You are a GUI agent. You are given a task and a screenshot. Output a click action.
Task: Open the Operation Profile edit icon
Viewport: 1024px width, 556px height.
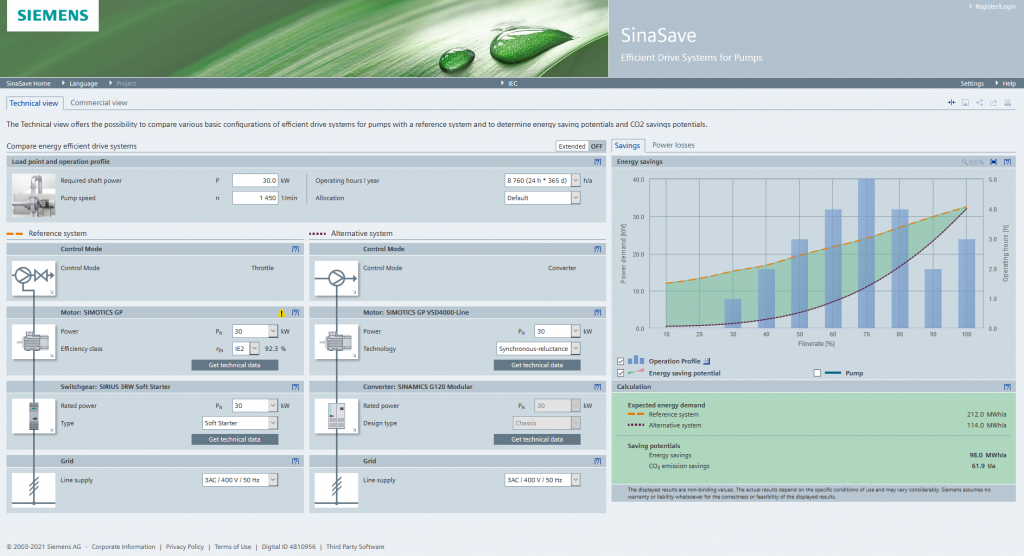pos(707,361)
